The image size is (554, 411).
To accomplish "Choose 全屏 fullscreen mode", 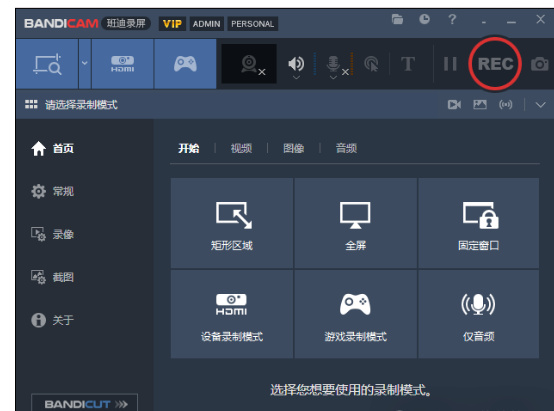I will (355, 223).
